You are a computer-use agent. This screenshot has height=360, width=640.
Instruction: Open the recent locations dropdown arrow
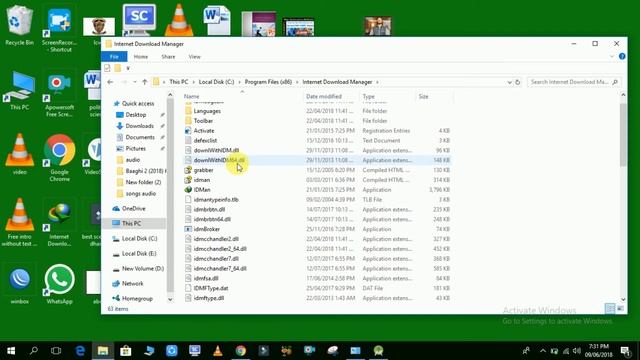pyautogui.click(x=135, y=82)
